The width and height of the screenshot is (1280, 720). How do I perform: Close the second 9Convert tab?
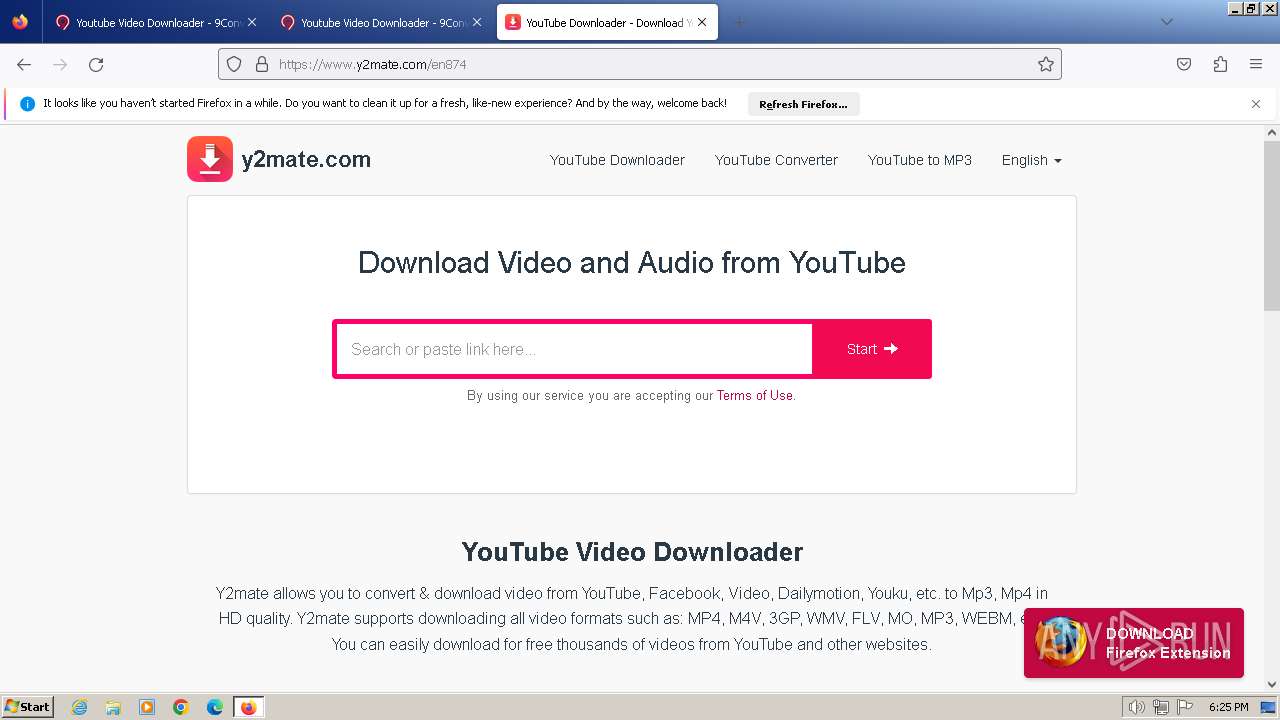(476, 22)
